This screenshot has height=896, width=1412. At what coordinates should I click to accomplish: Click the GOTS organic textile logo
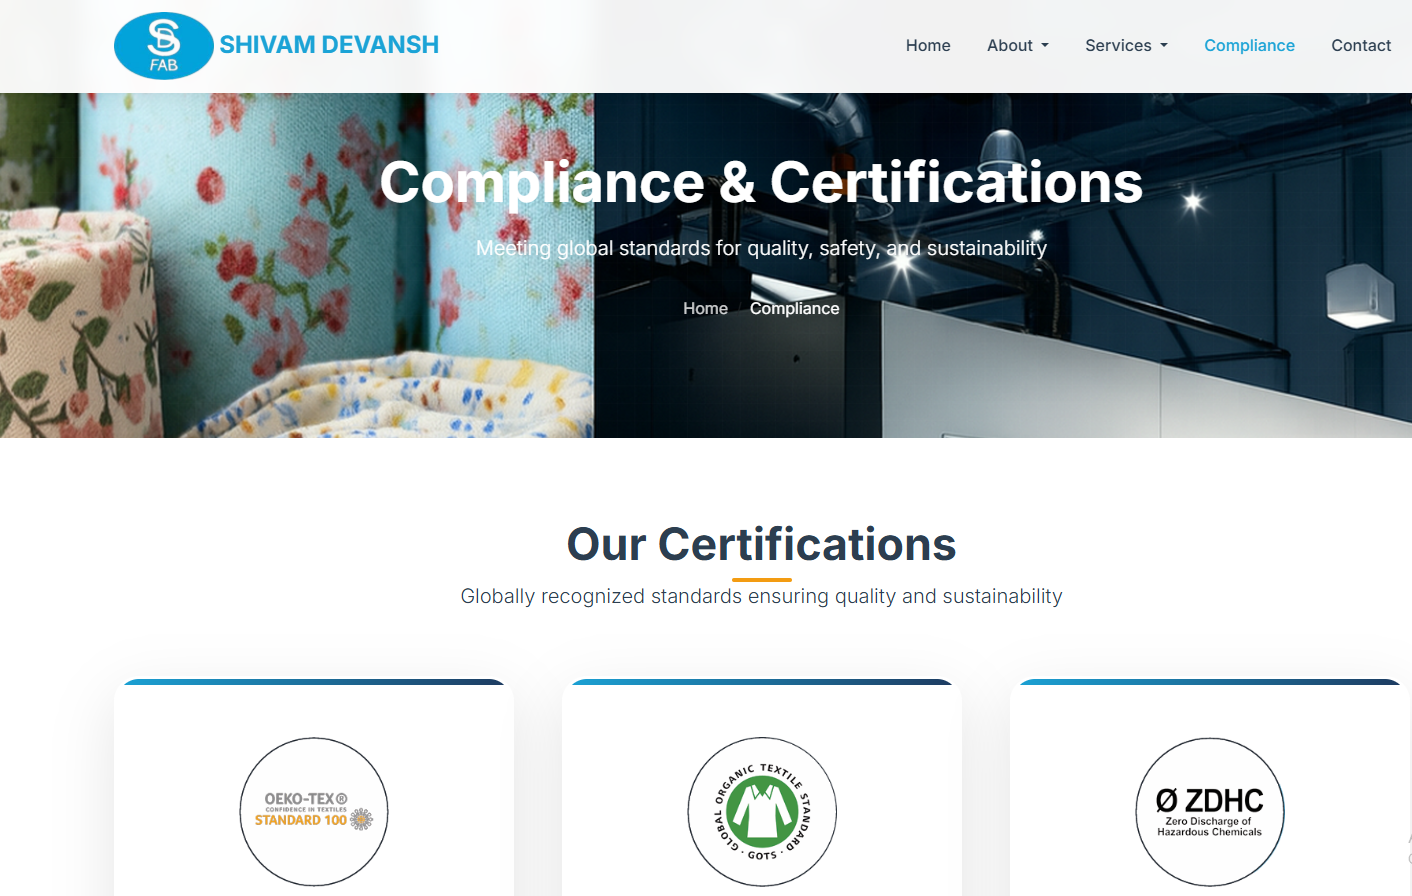pos(762,811)
